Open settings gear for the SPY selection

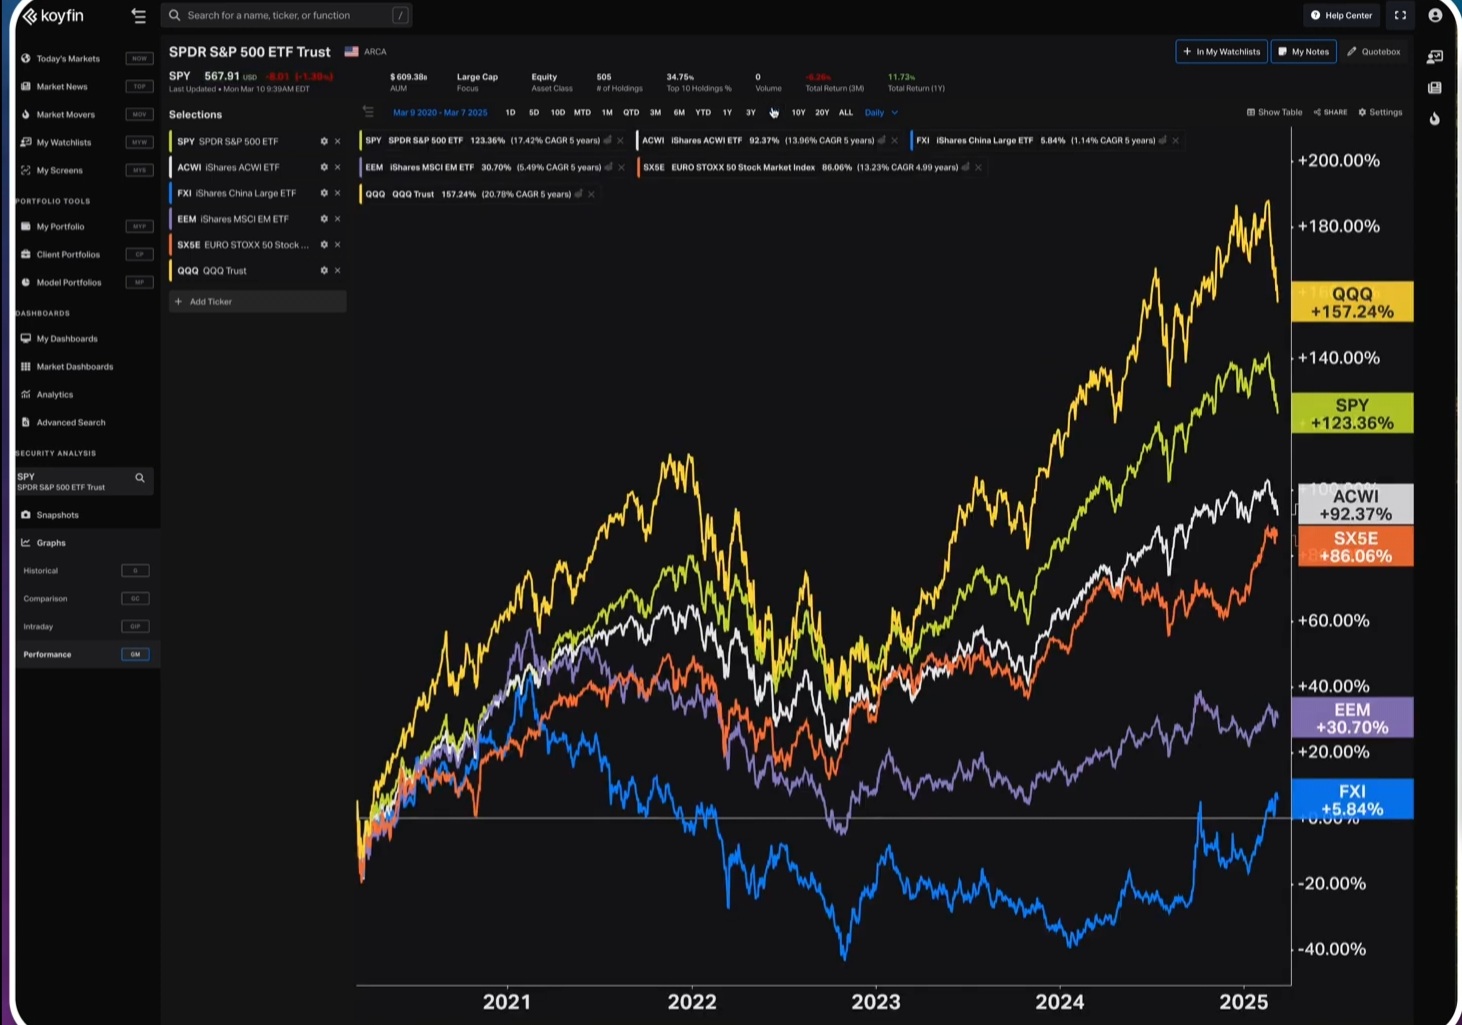tap(324, 141)
